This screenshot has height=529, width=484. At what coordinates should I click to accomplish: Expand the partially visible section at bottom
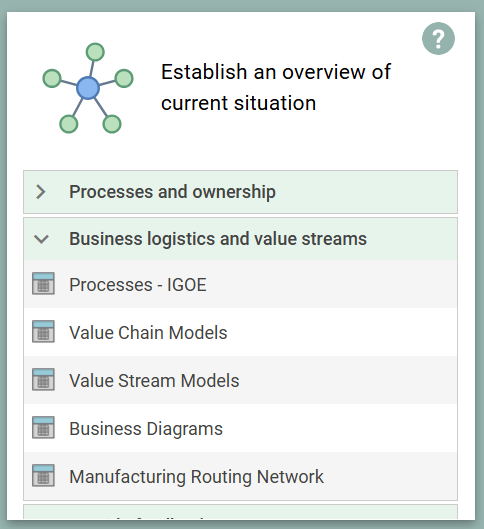click(240, 512)
